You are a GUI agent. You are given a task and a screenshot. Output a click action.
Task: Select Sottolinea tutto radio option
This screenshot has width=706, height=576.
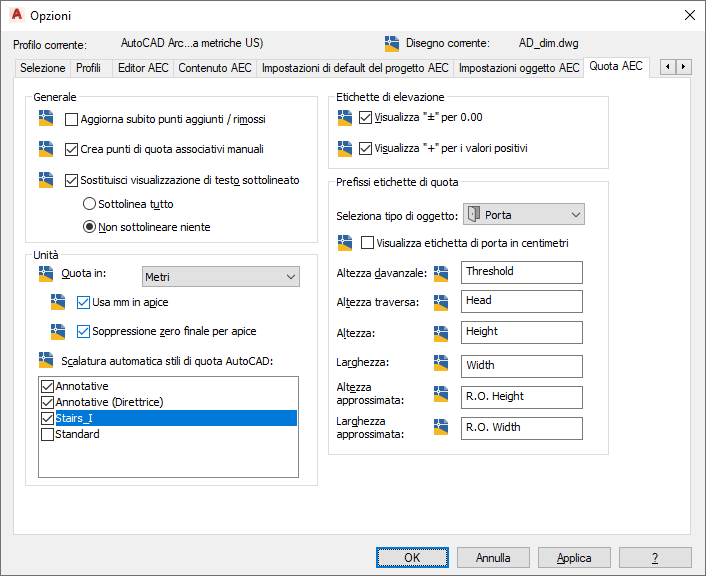point(89,204)
